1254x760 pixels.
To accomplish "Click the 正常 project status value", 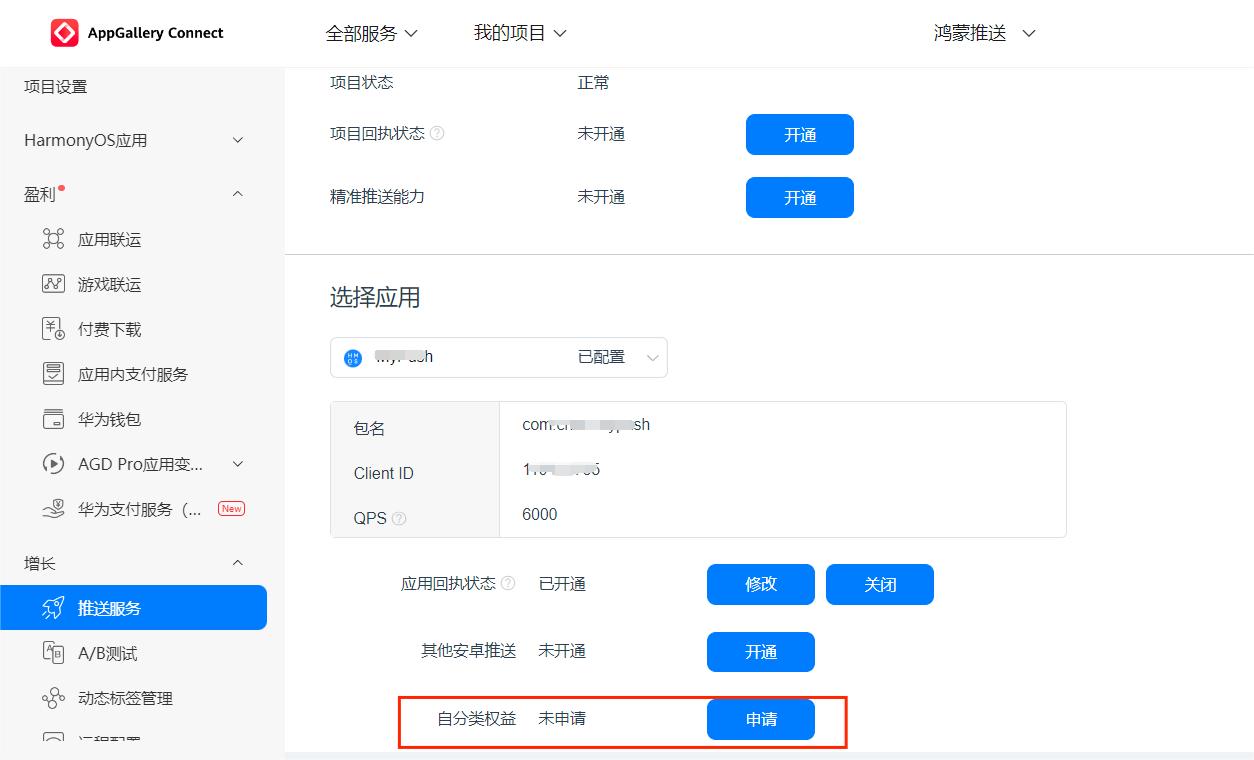I will click(593, 83).
